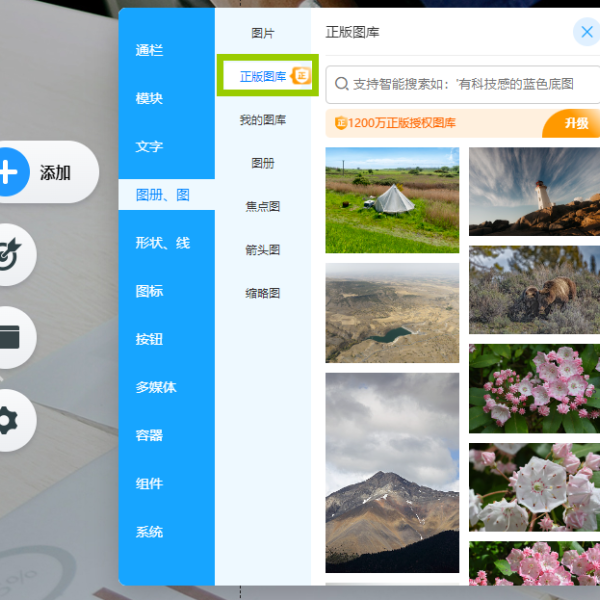
Task: Select 图标 category
Action: tap(149, 291)
